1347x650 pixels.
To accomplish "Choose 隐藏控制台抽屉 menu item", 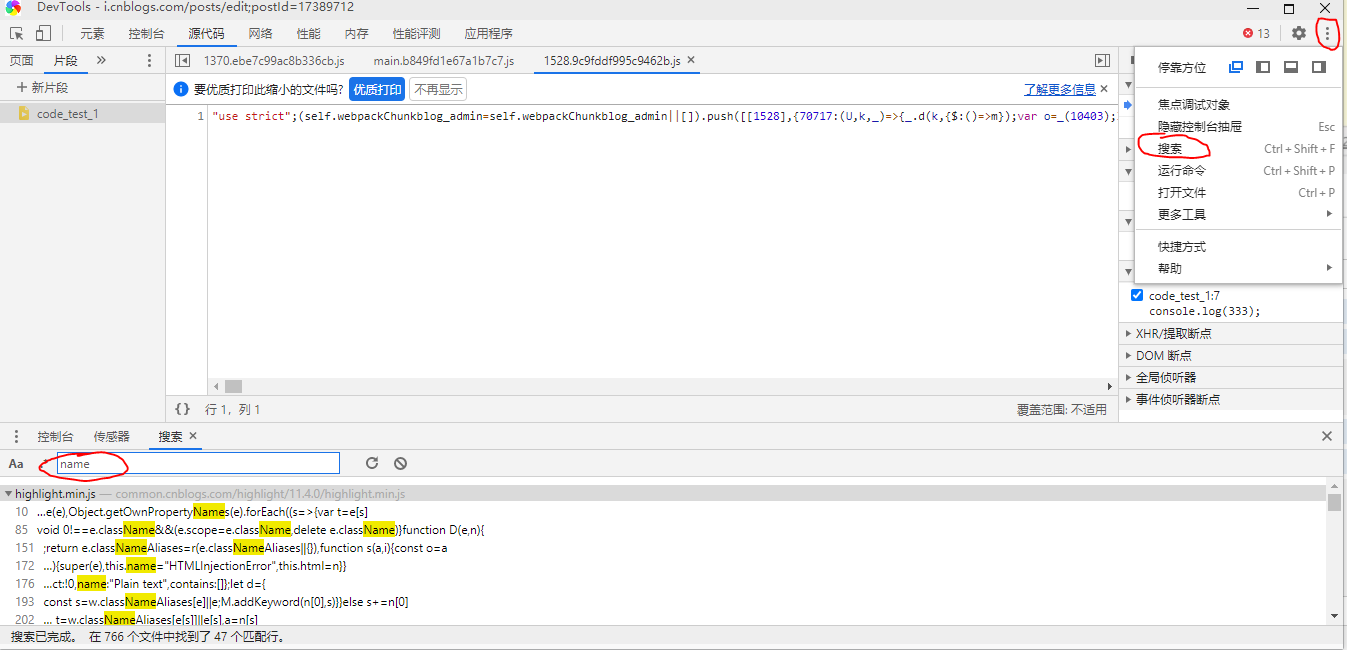I will 1238,126.
